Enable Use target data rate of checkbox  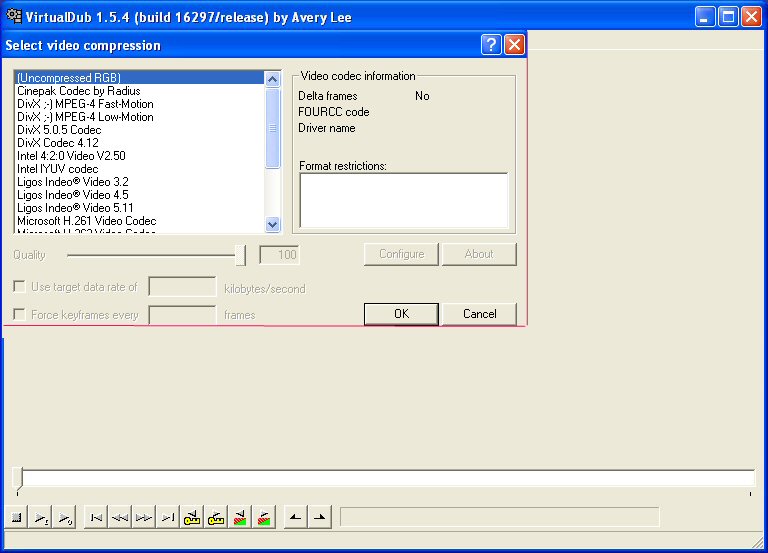19,286
